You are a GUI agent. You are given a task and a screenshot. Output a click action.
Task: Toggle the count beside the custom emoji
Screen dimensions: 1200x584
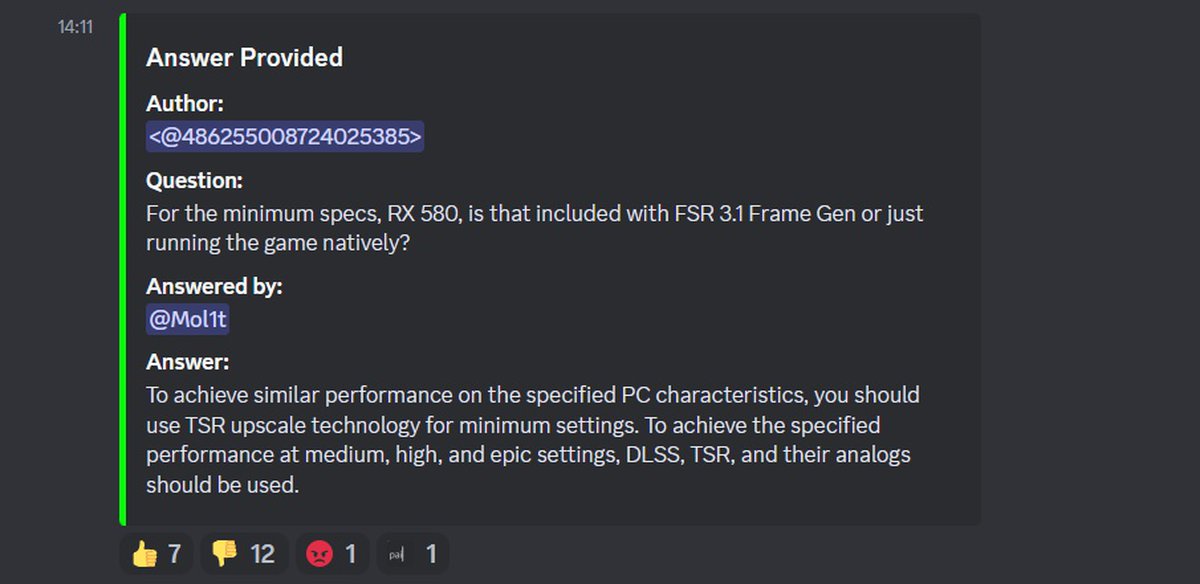431,554
